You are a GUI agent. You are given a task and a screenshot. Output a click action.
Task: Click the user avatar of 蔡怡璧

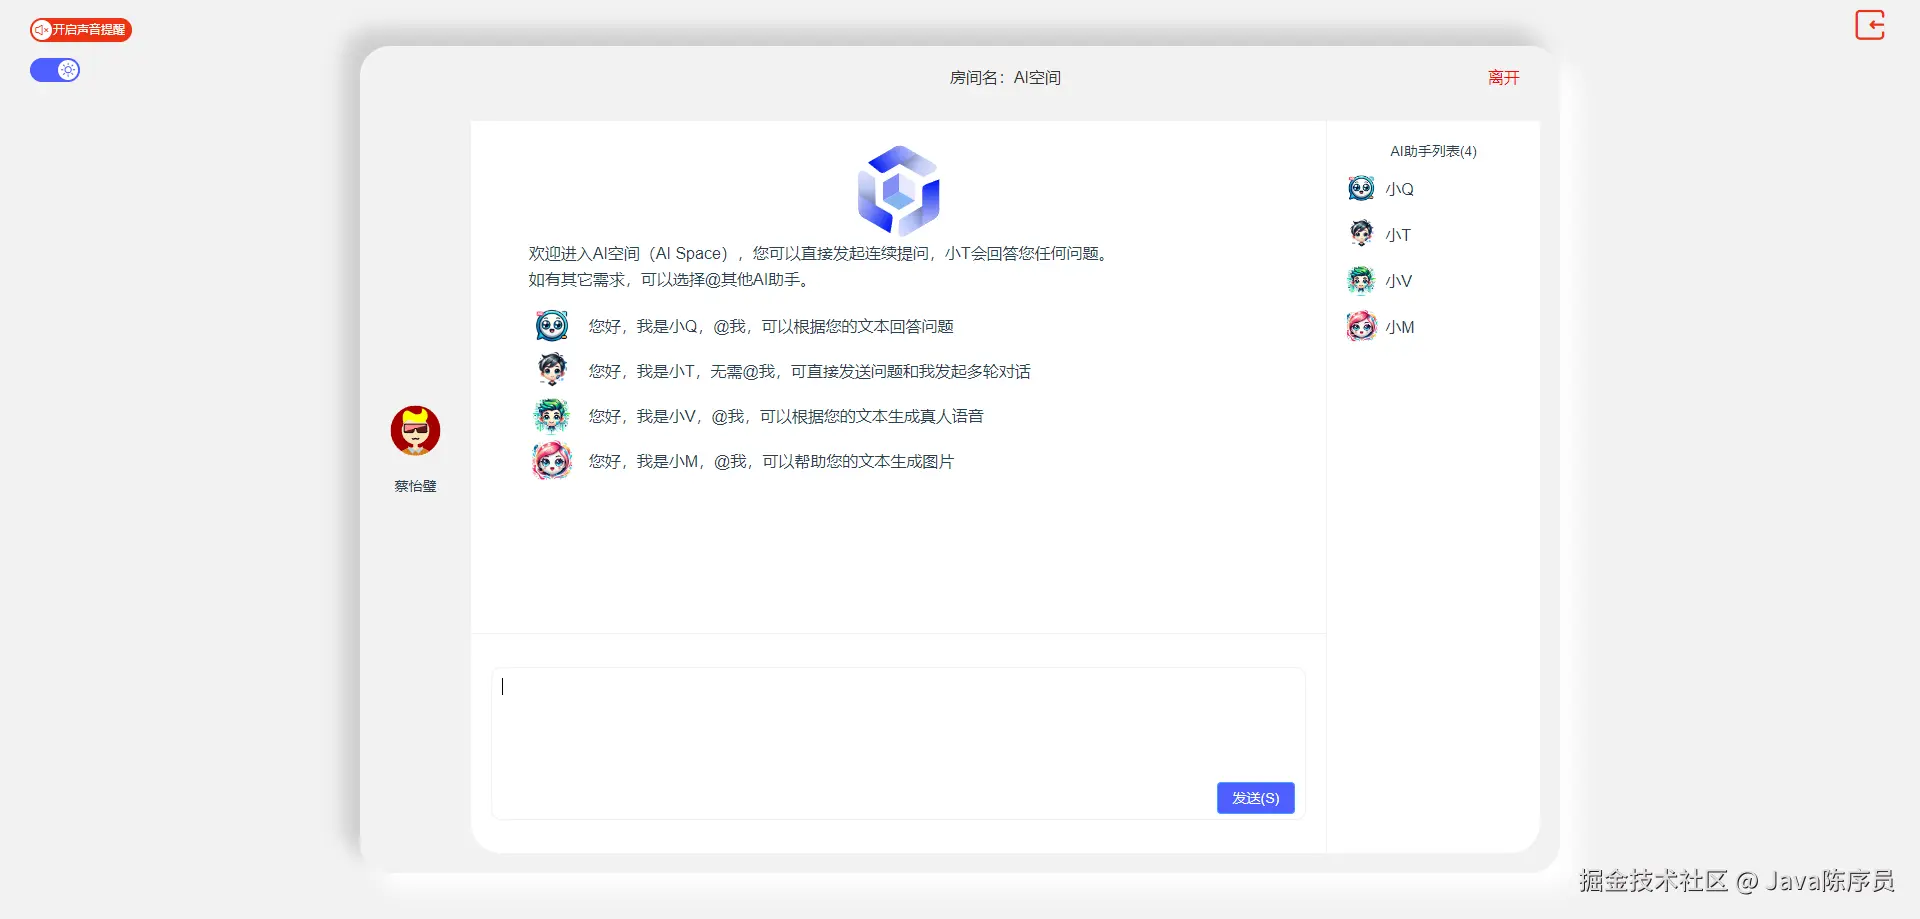(415, 431)
